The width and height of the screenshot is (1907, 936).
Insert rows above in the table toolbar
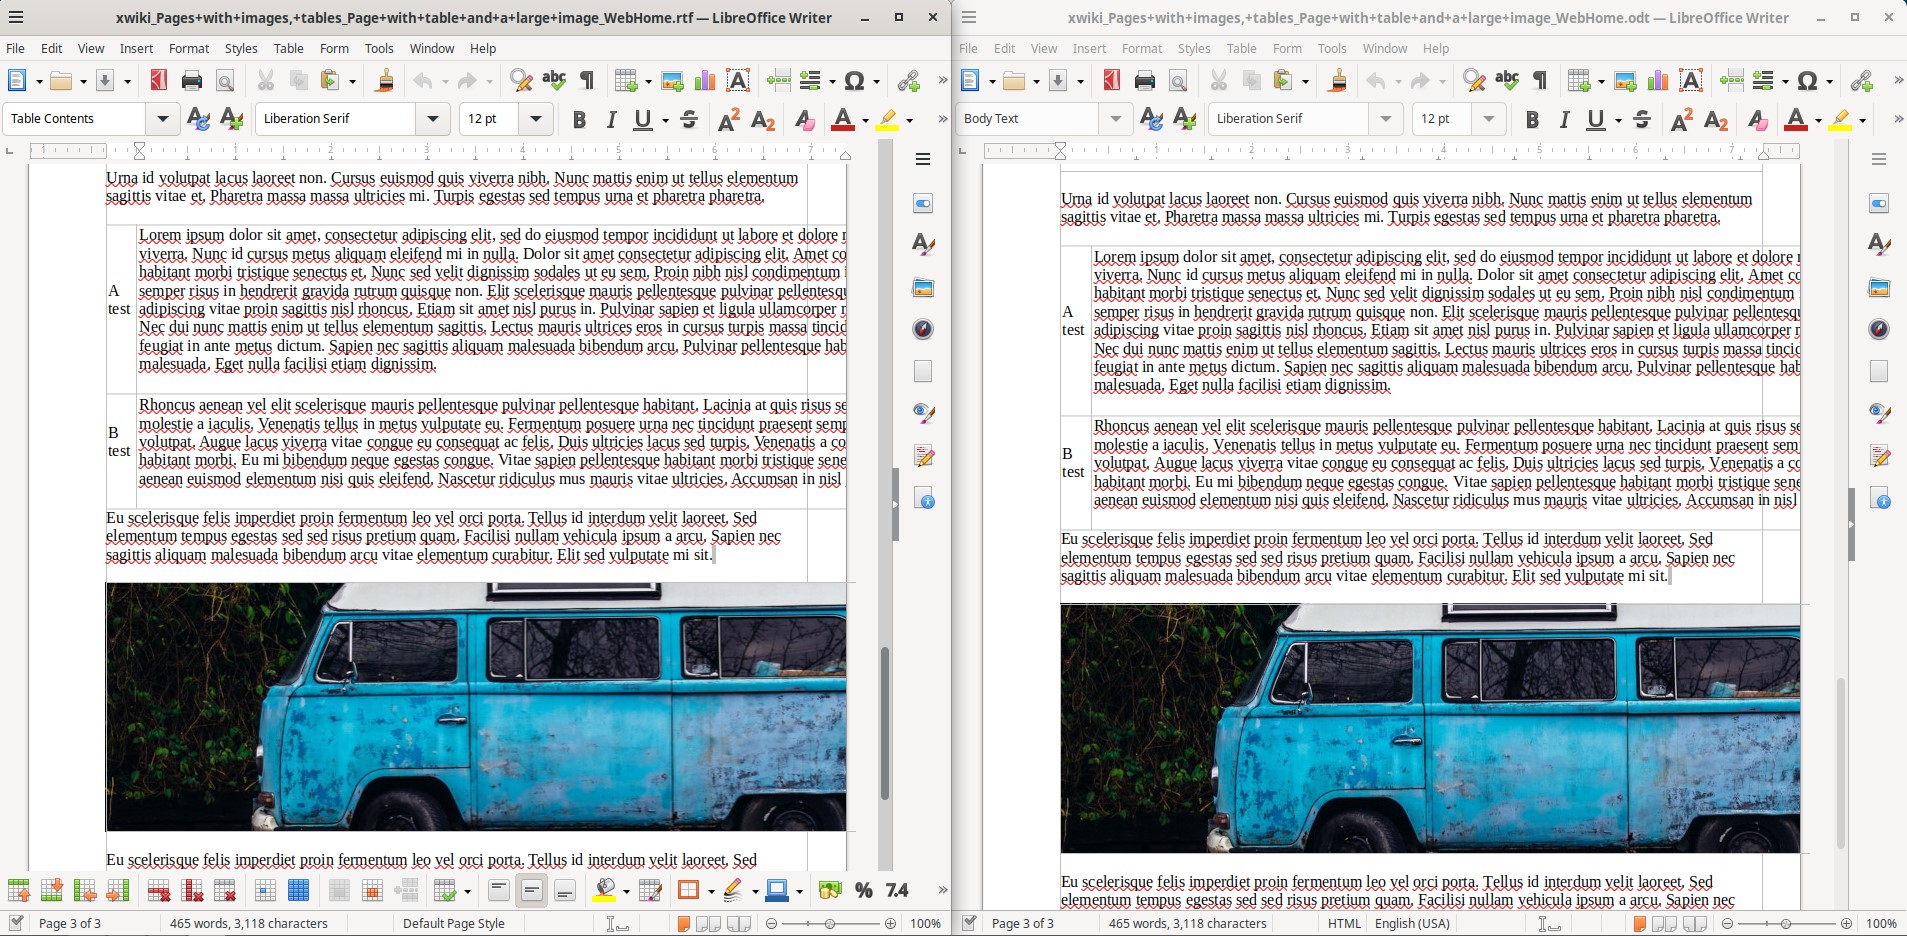pyautogui.click(x=19, y=890)
